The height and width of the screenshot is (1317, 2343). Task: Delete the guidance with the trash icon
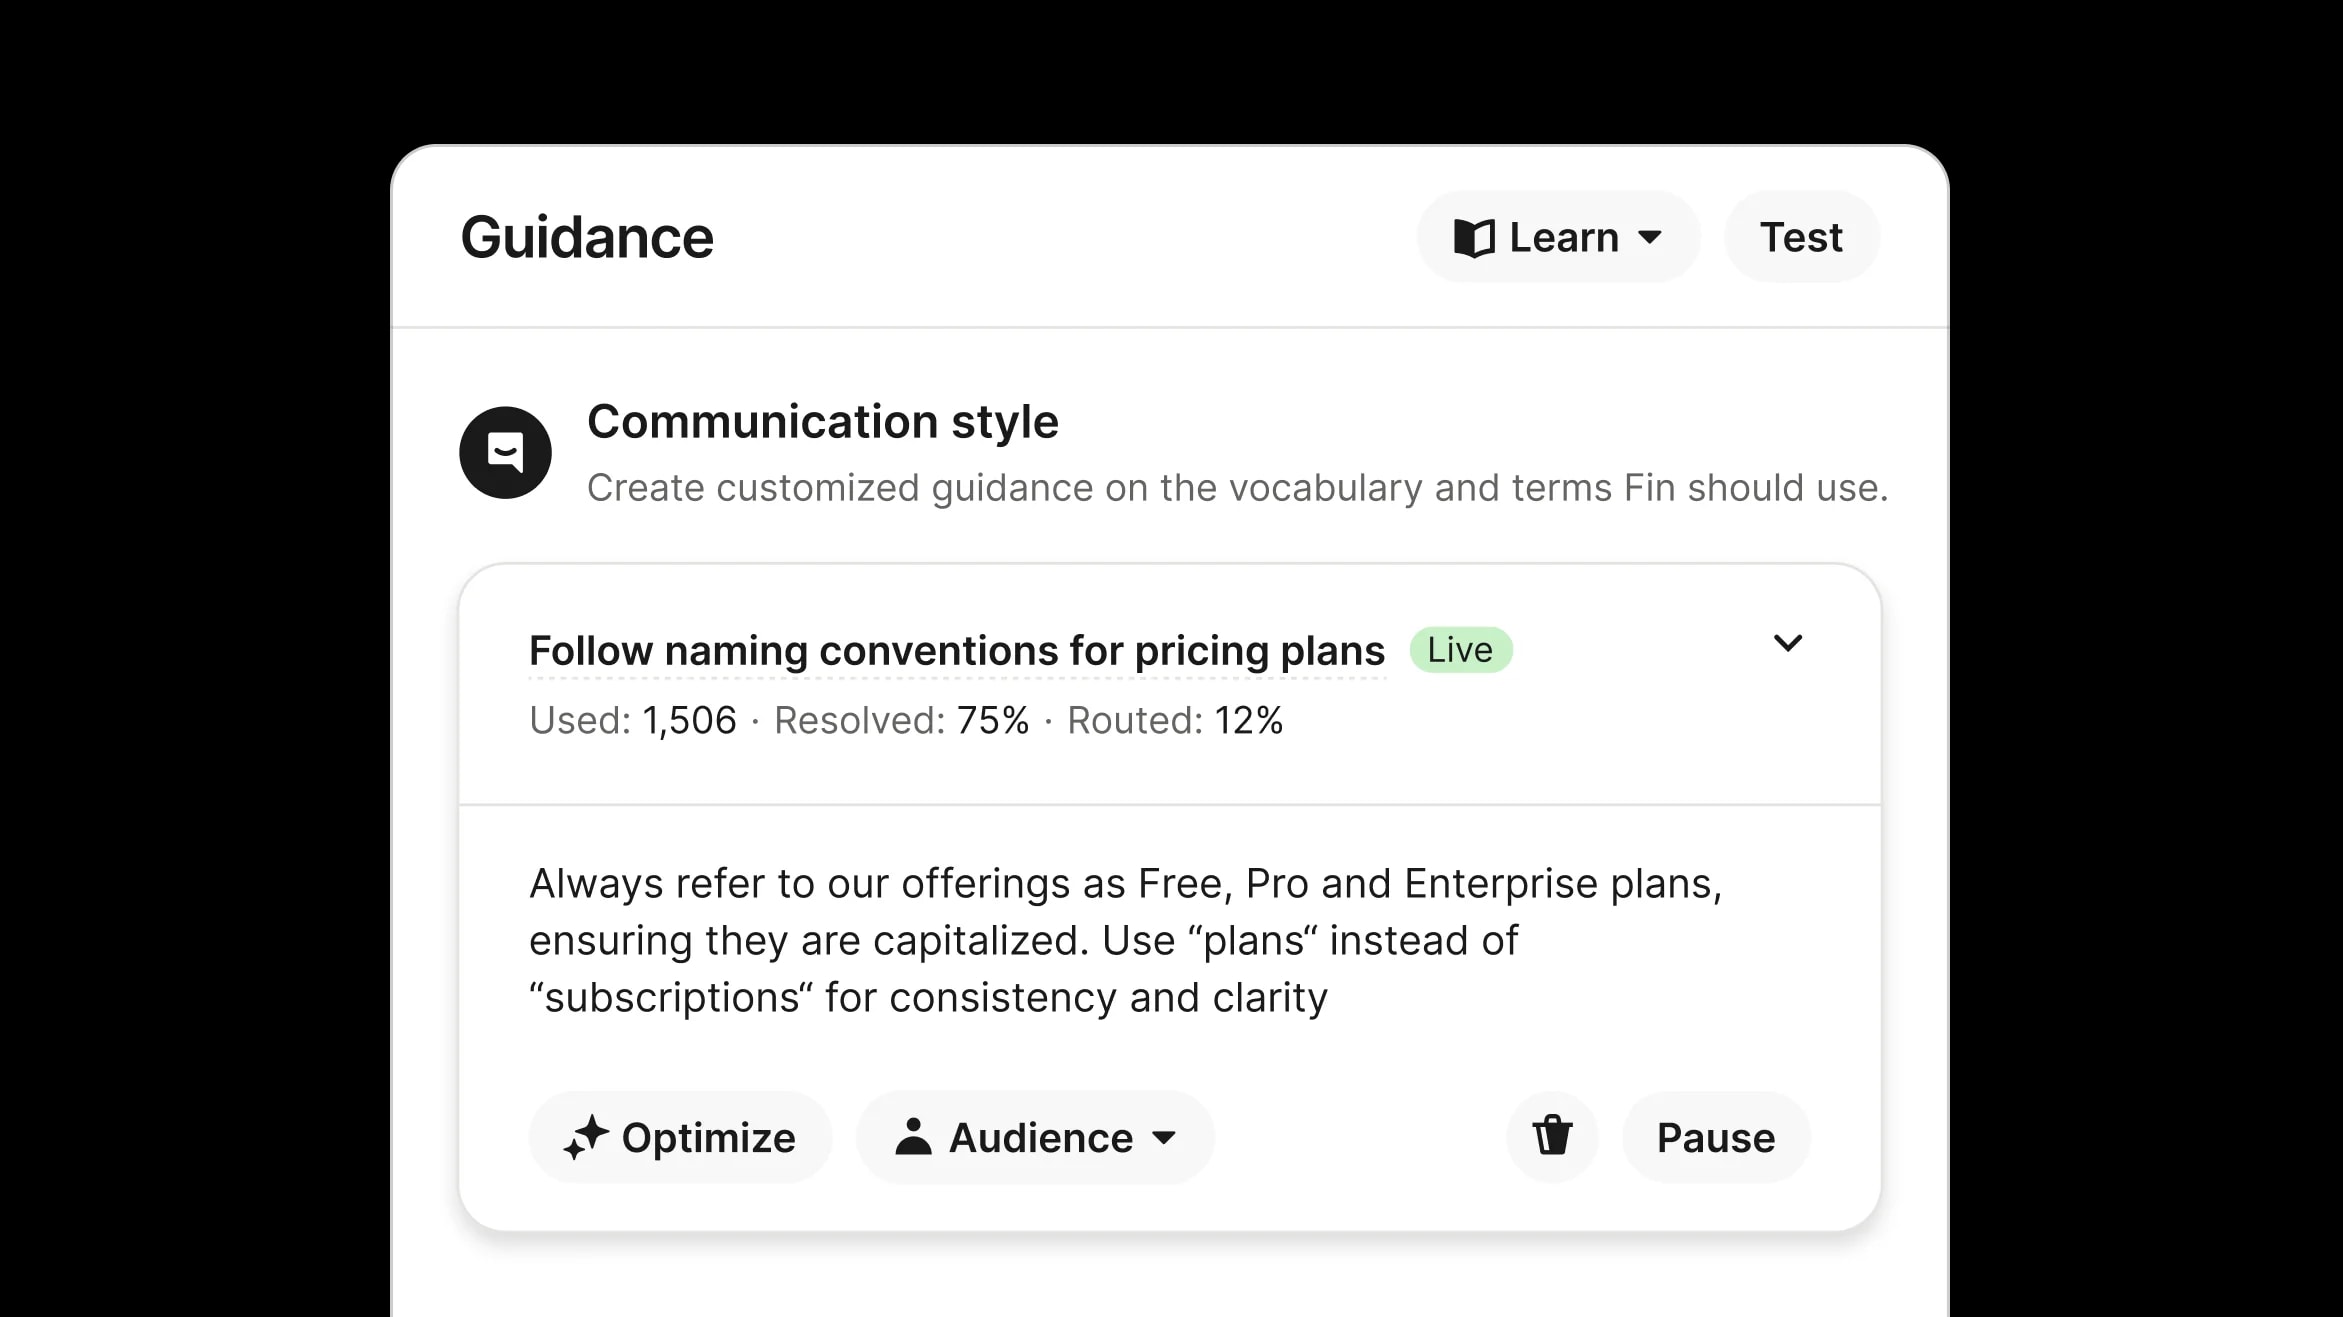pyautogui.click(x=1552, y=1137)
